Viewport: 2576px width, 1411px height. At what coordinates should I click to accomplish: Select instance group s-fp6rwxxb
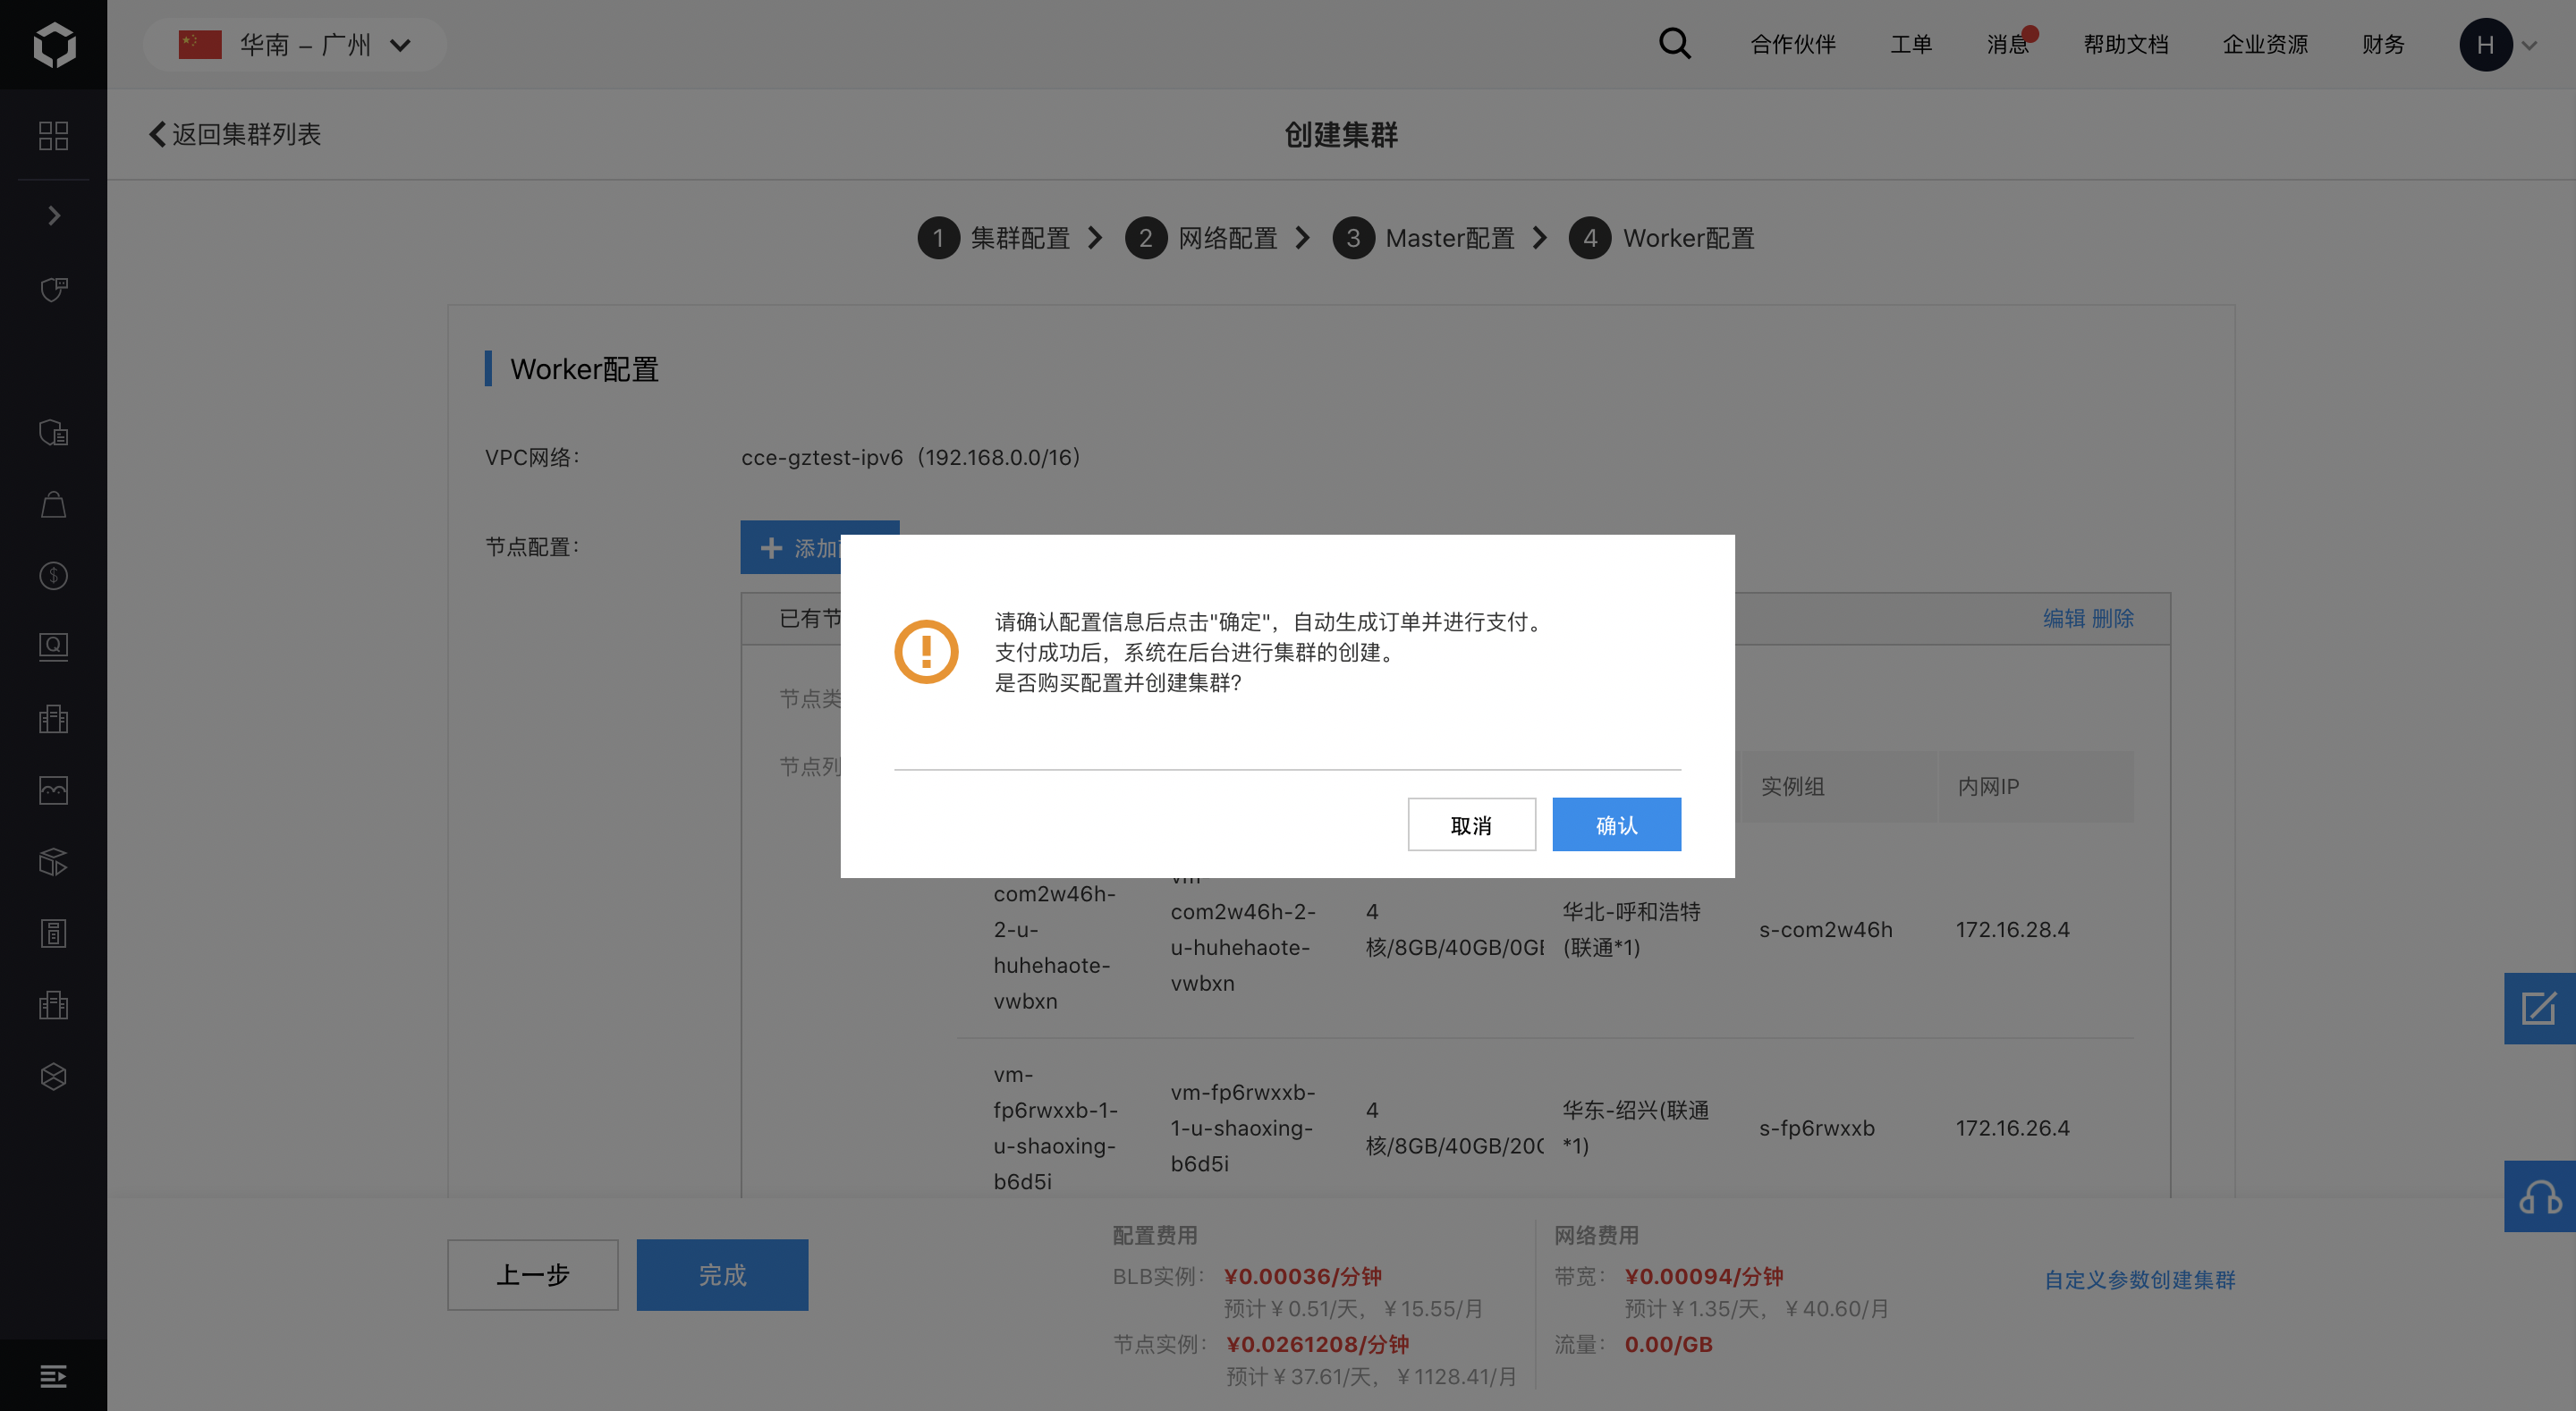[x=1817, y=1128]
